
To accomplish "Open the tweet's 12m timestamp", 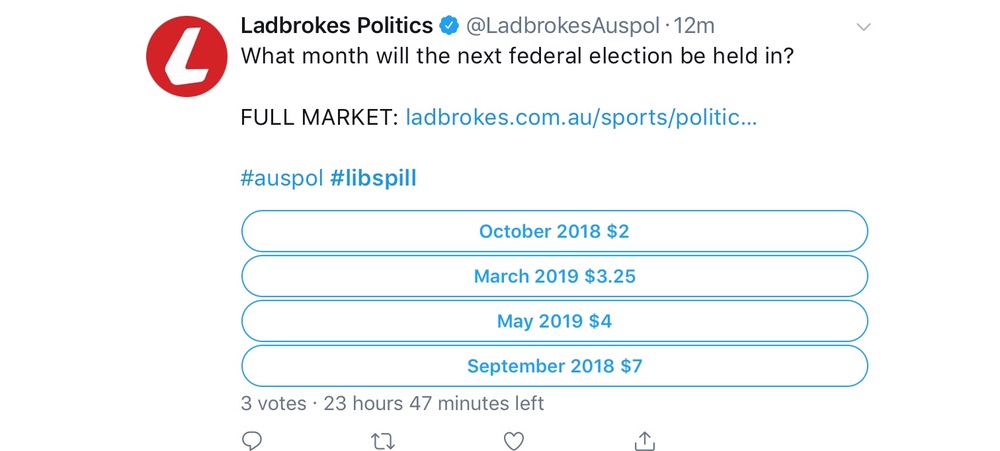I will (x=696, y=26).
